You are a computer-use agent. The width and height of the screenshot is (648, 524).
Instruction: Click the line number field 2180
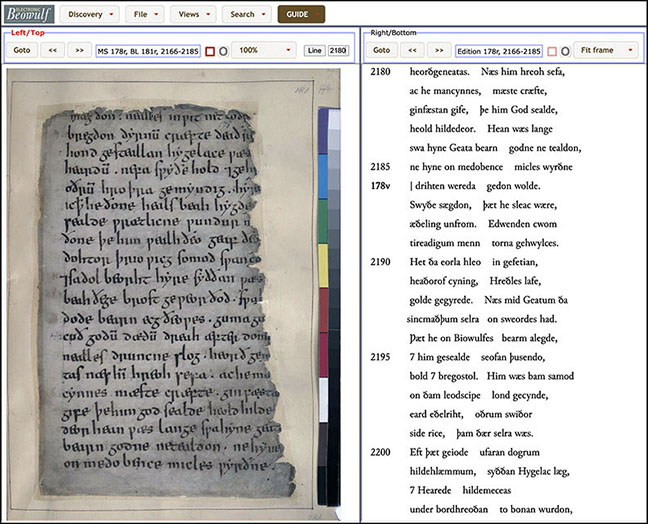[x=338, y=50]
